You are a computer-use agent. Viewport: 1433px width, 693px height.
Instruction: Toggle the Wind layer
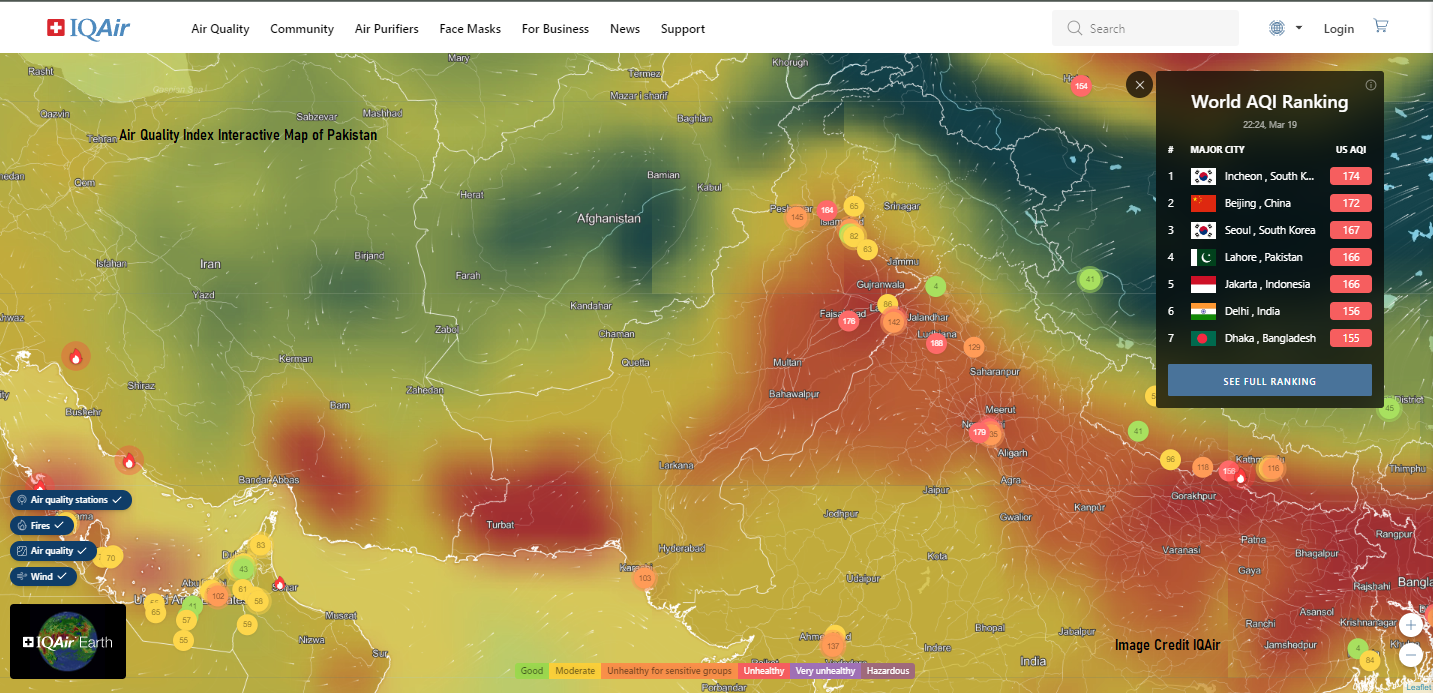(x=44, y=576)
